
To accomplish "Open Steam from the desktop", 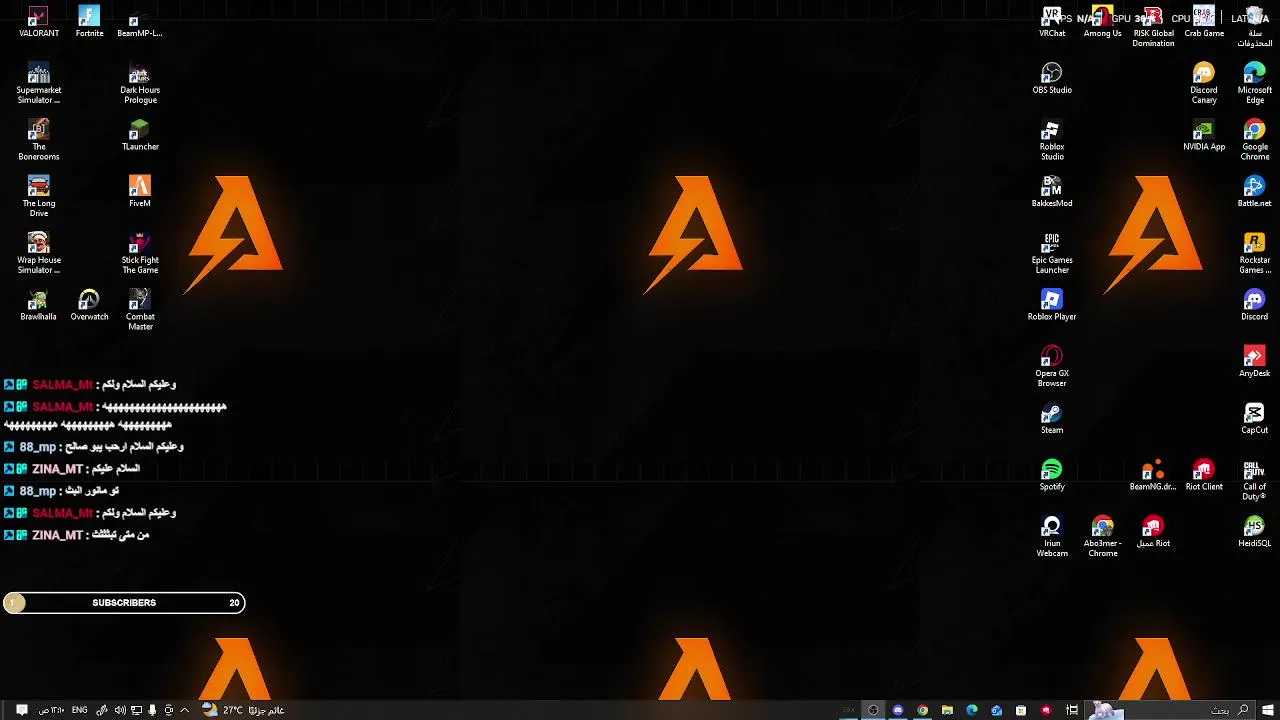I will tap(1052, 419).
